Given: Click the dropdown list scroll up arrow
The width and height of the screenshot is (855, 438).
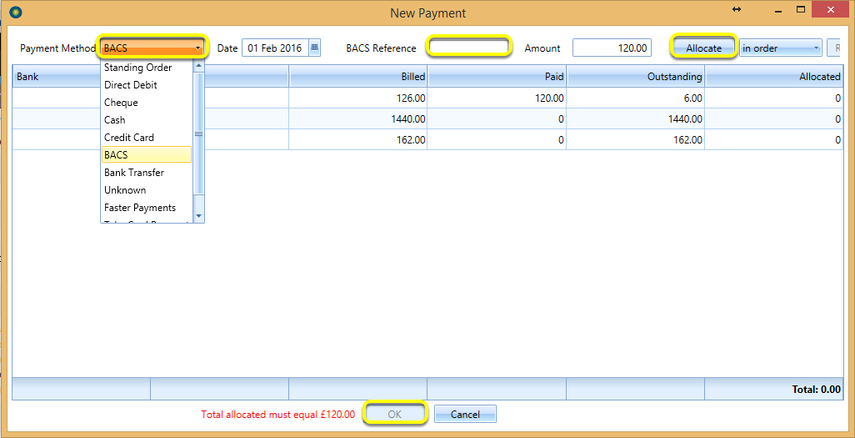Looking at the screenshot, I should pyautogui.click(x=198, y=67).
